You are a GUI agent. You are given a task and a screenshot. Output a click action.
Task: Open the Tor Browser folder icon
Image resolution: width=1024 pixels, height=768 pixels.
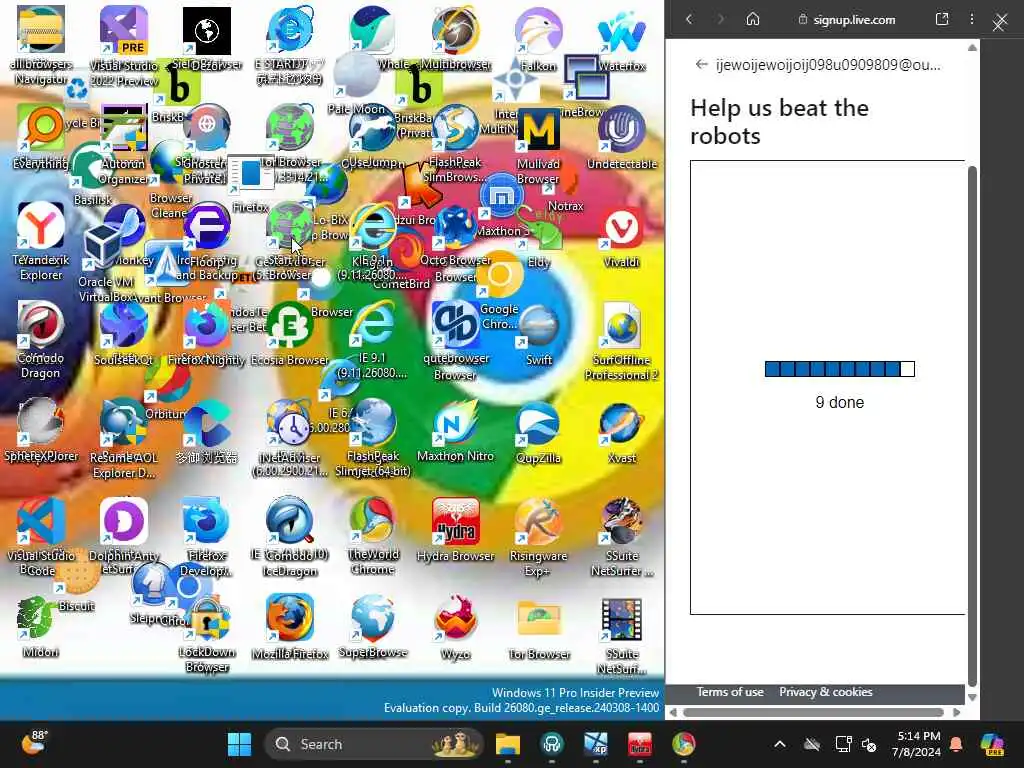539,620
